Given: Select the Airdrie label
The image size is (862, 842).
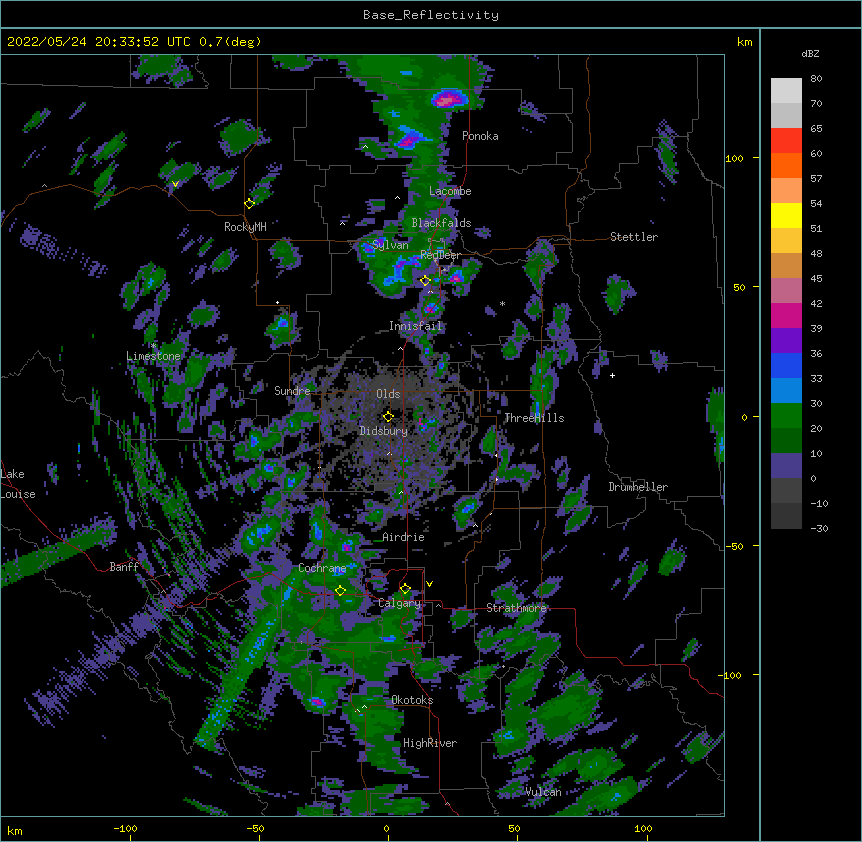Looking at the screenshot, I should 403,537.
